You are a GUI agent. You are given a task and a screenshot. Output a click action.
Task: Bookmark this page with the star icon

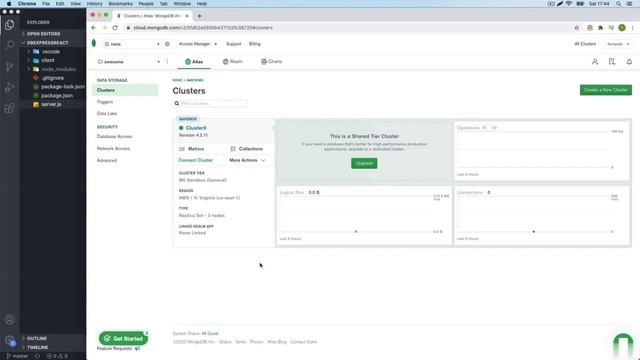coord(577,28)
